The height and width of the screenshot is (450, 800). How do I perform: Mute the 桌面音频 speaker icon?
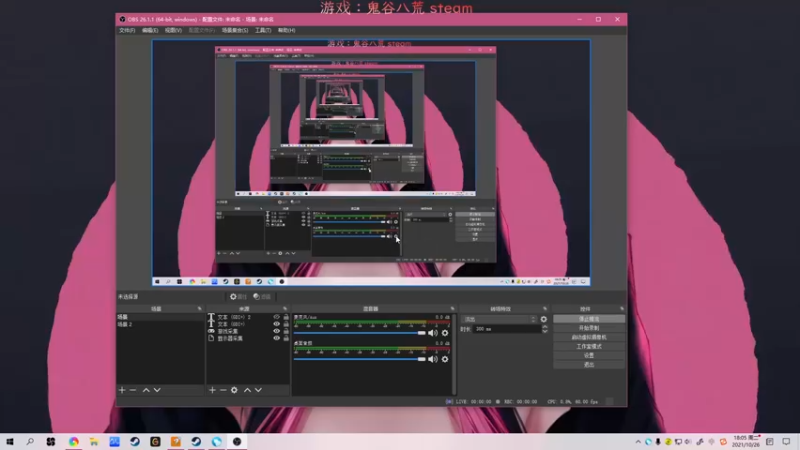(x=433, y=359)
